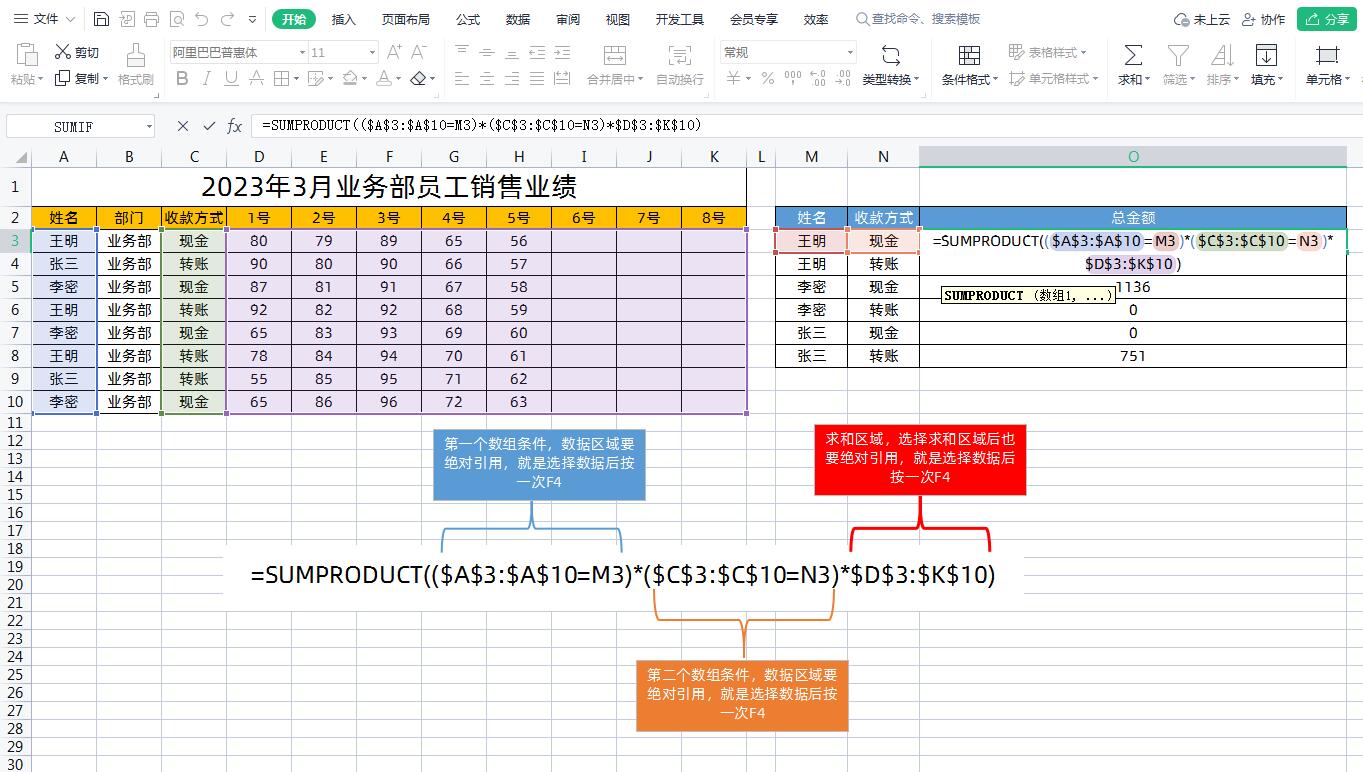Open the border style dropdown

point(296,78)
